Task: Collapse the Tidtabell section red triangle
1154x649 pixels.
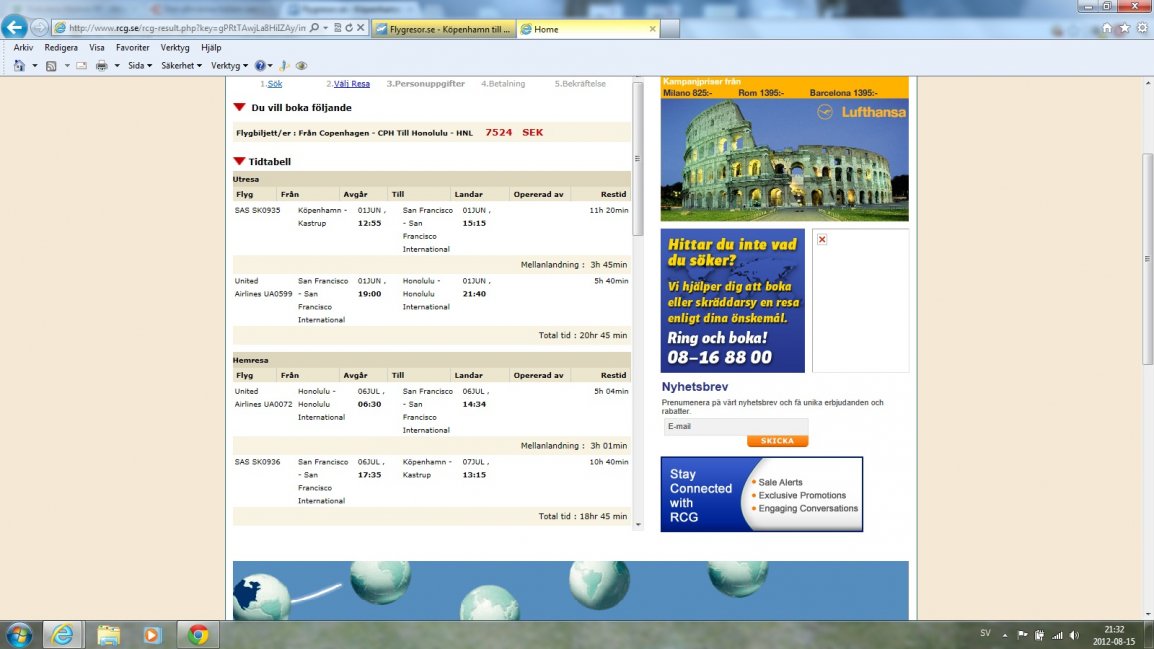Action: tap(239, 161)
